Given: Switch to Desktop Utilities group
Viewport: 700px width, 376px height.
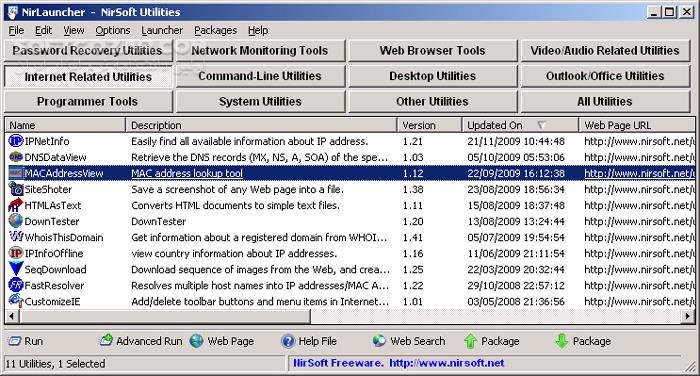Looking at the screenshot, I should [x=433, y=76].
